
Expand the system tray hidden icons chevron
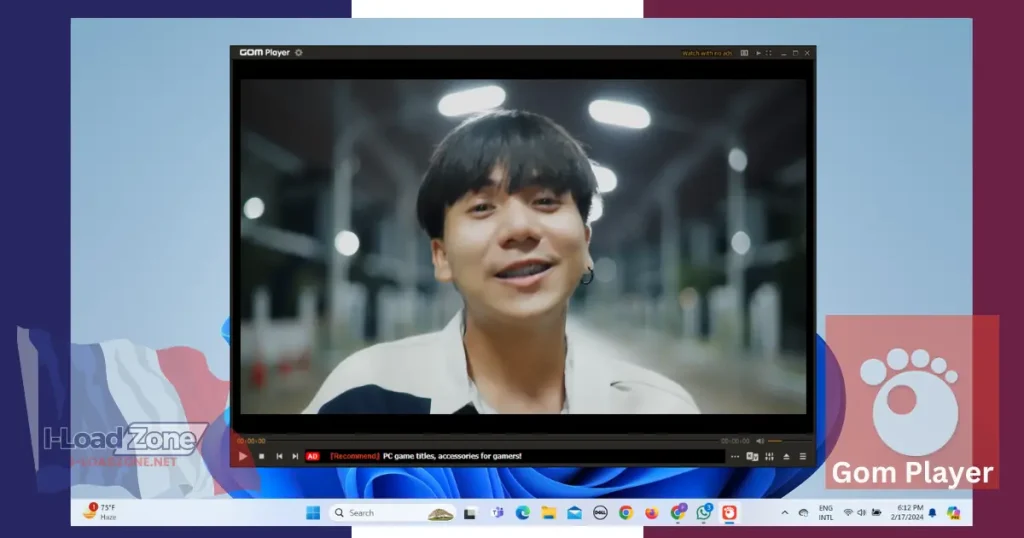point(784,513)
